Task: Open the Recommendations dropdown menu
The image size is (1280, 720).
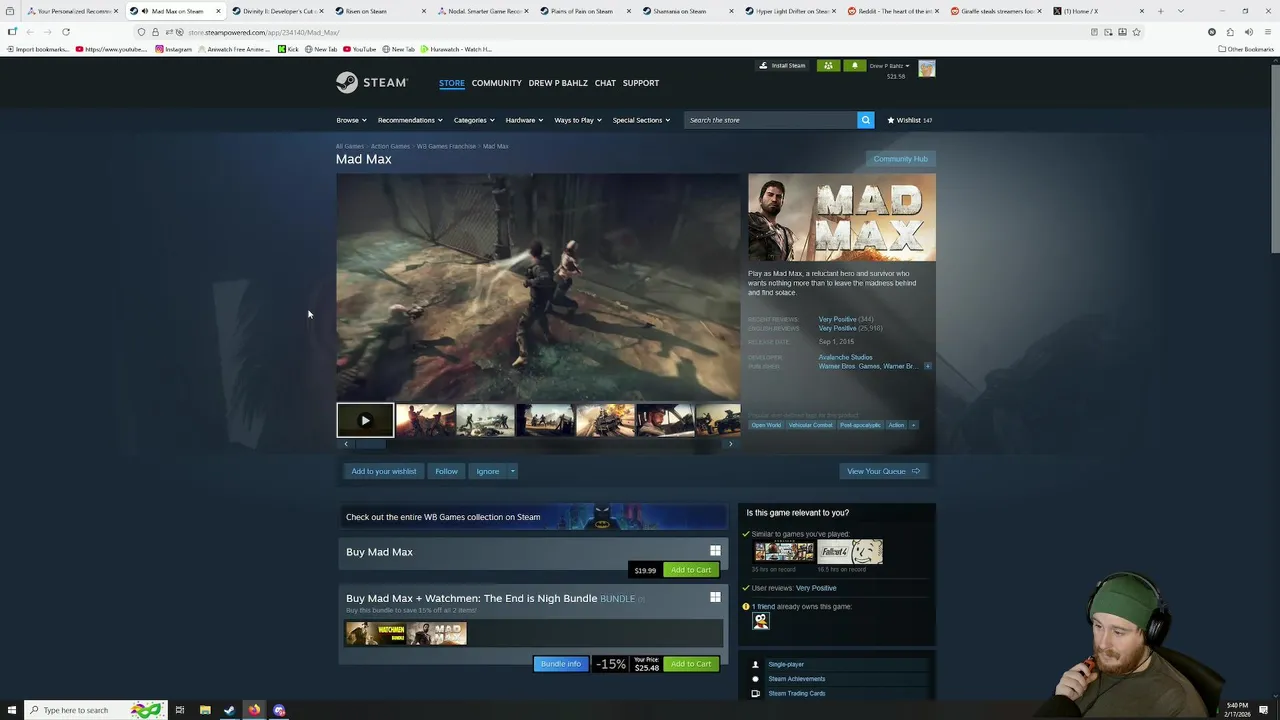Action: tap(410, 120)
